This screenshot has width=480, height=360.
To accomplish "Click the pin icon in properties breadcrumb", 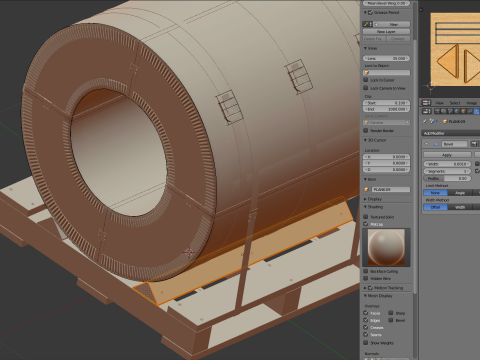I will (x=425, y=121).
